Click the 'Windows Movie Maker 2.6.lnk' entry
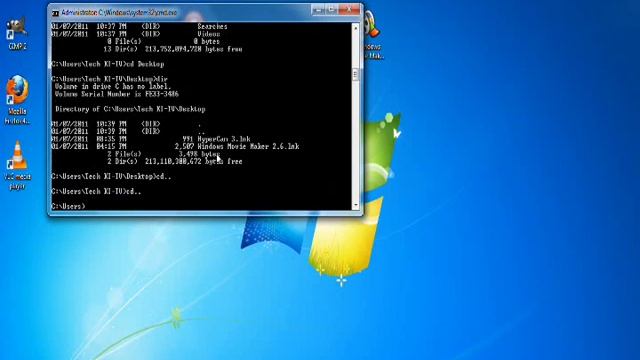 pyautogui.click(x=248, y=146)
